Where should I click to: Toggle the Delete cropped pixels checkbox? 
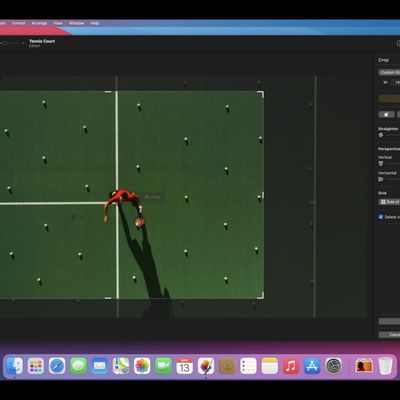point(381,217)
